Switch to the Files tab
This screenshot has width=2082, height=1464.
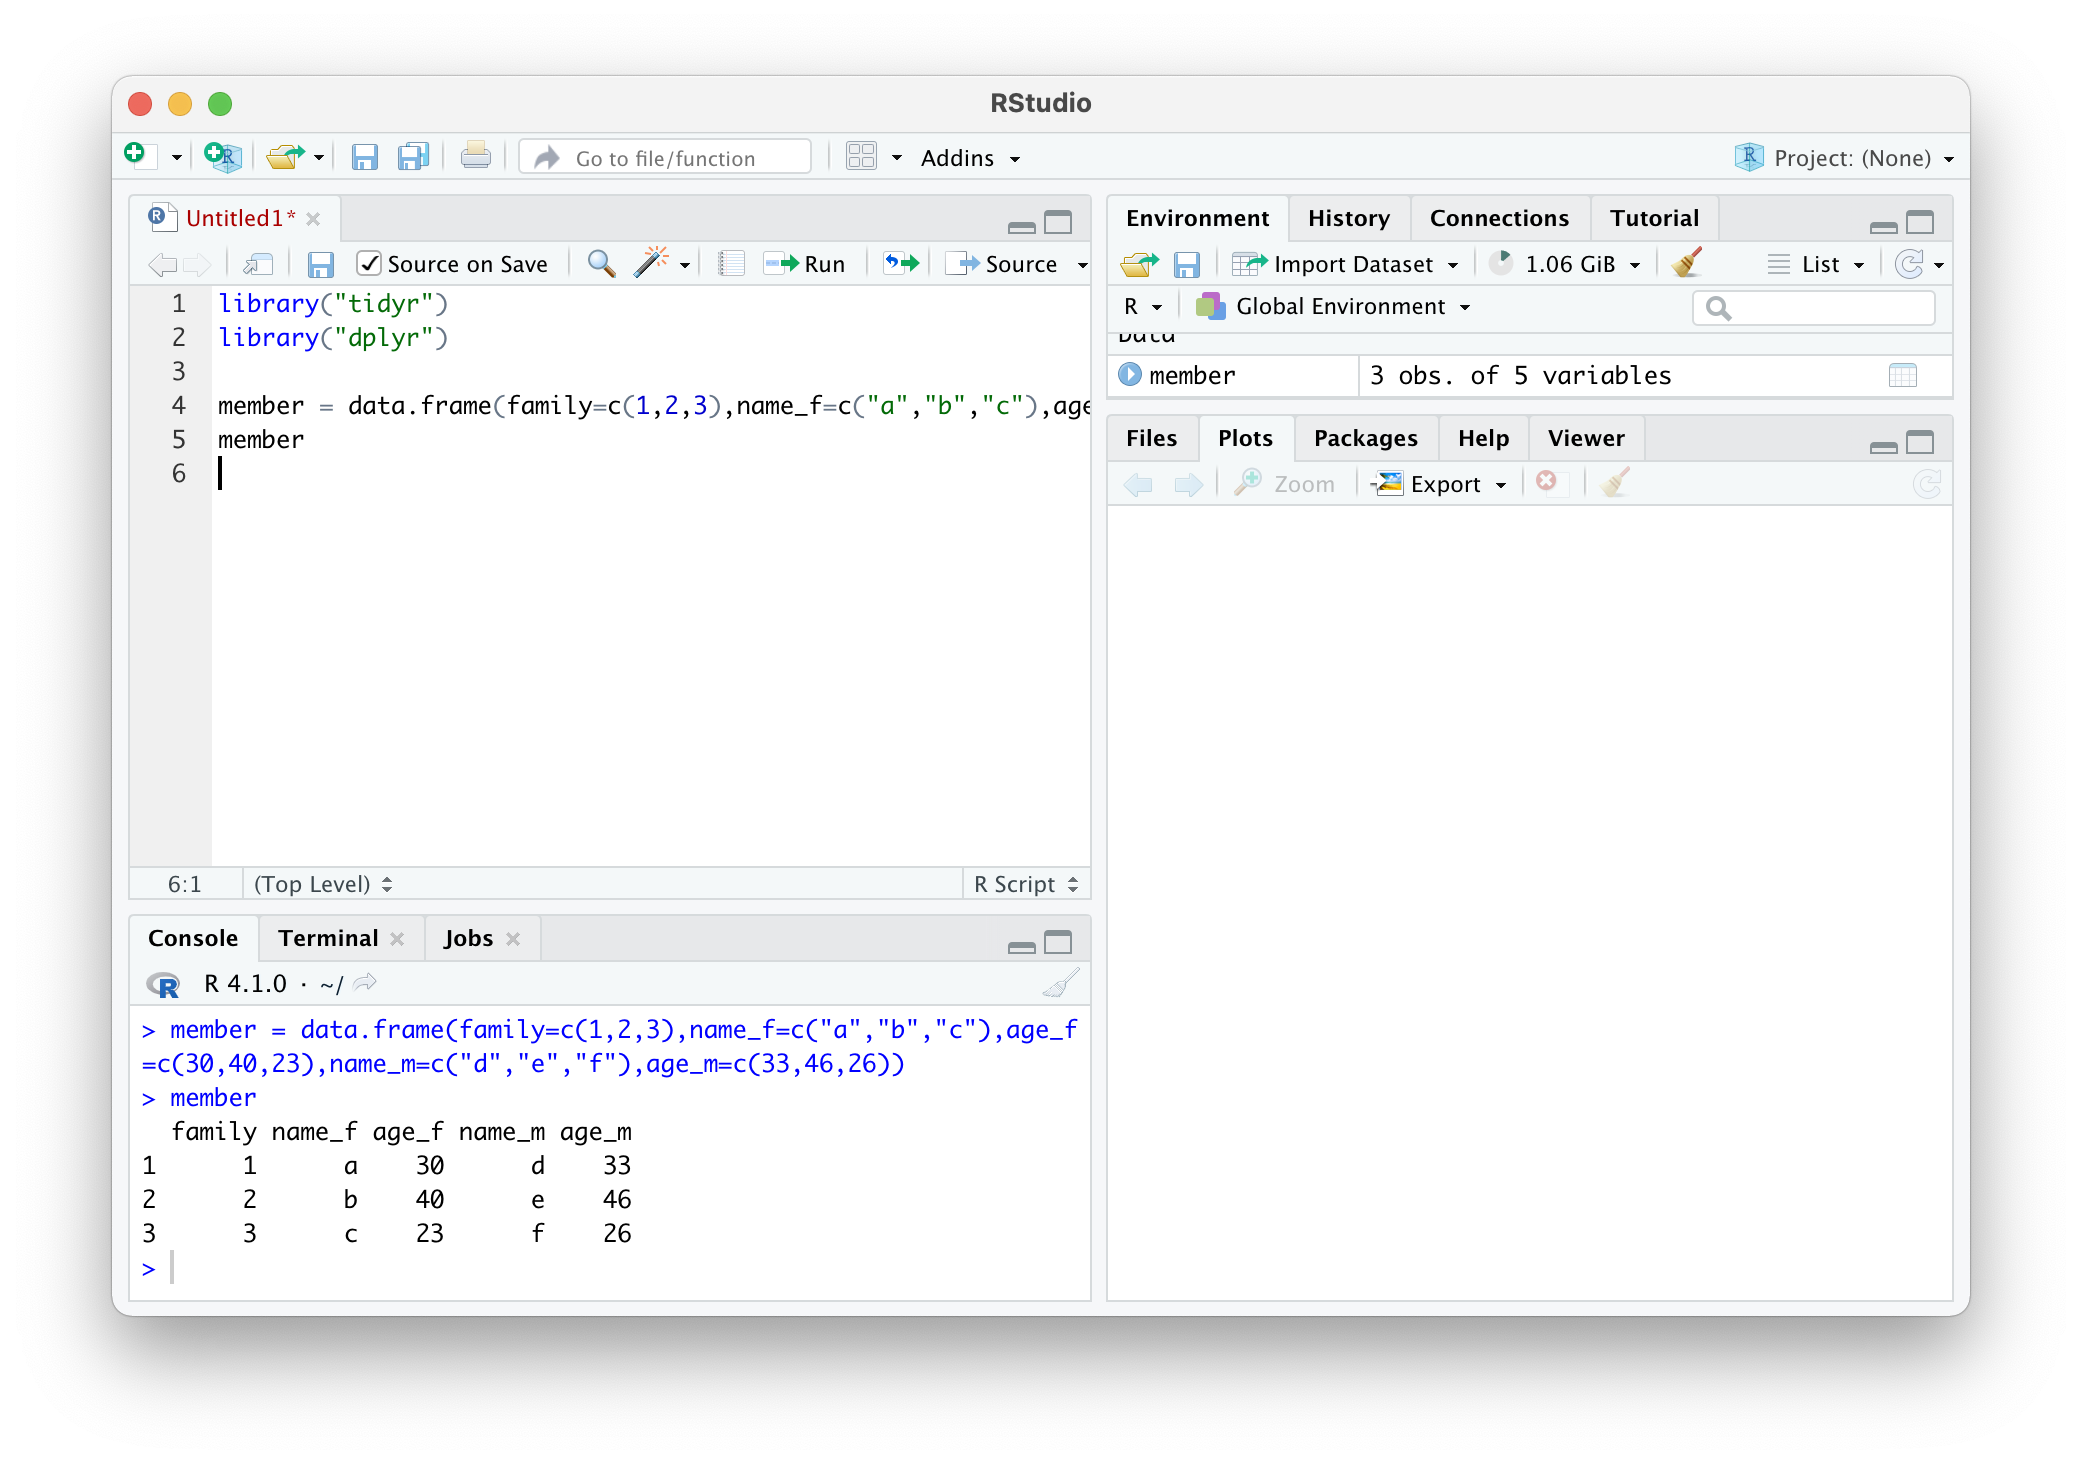(1151, 438)
